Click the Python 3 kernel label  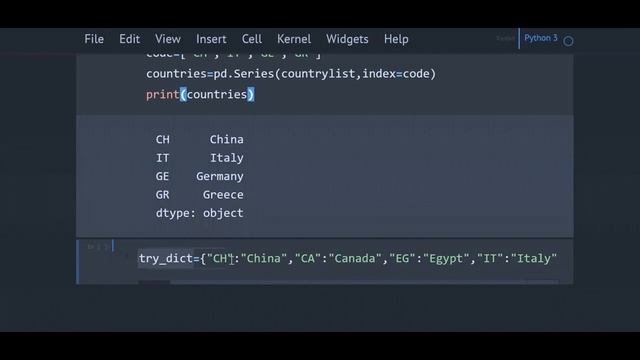(x=540, y=38)
